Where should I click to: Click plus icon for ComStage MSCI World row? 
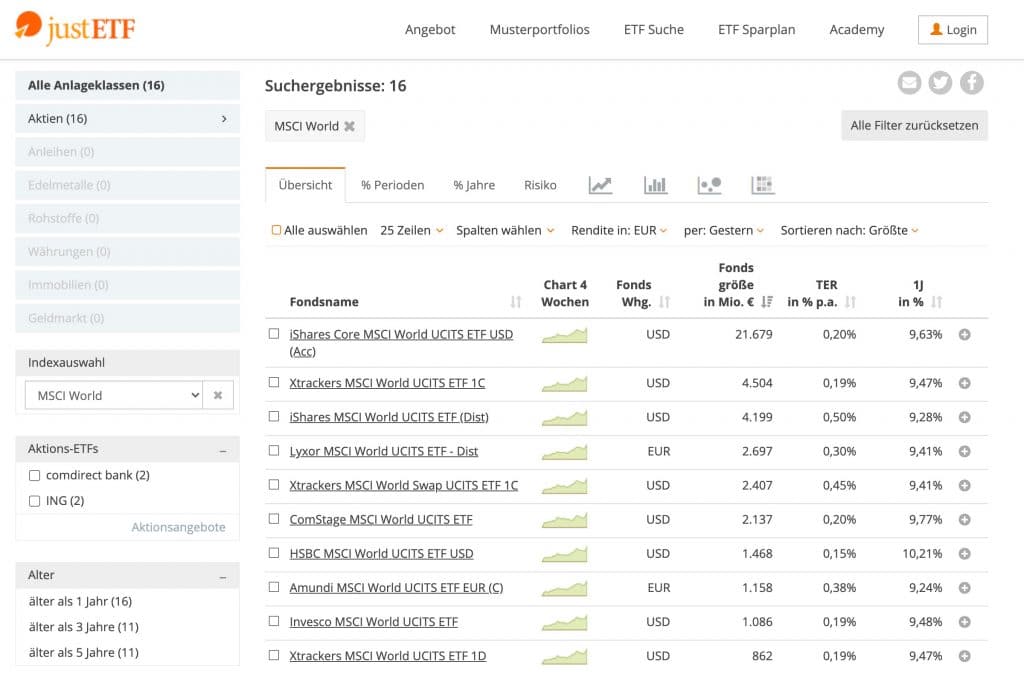coord(965,520)
